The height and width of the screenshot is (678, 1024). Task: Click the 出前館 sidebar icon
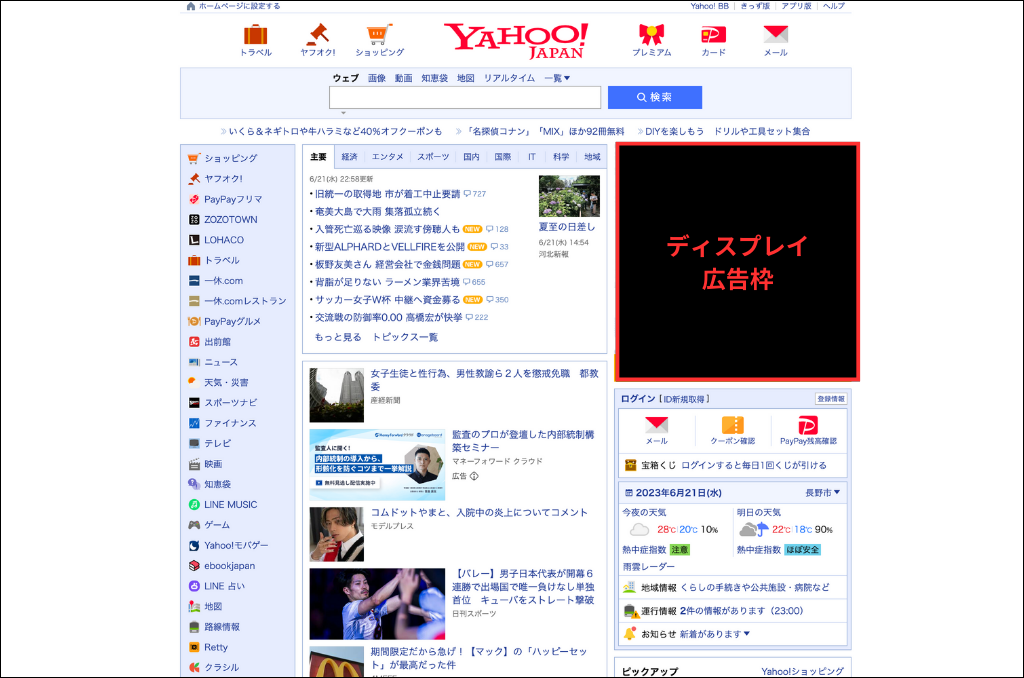(194, 342)
